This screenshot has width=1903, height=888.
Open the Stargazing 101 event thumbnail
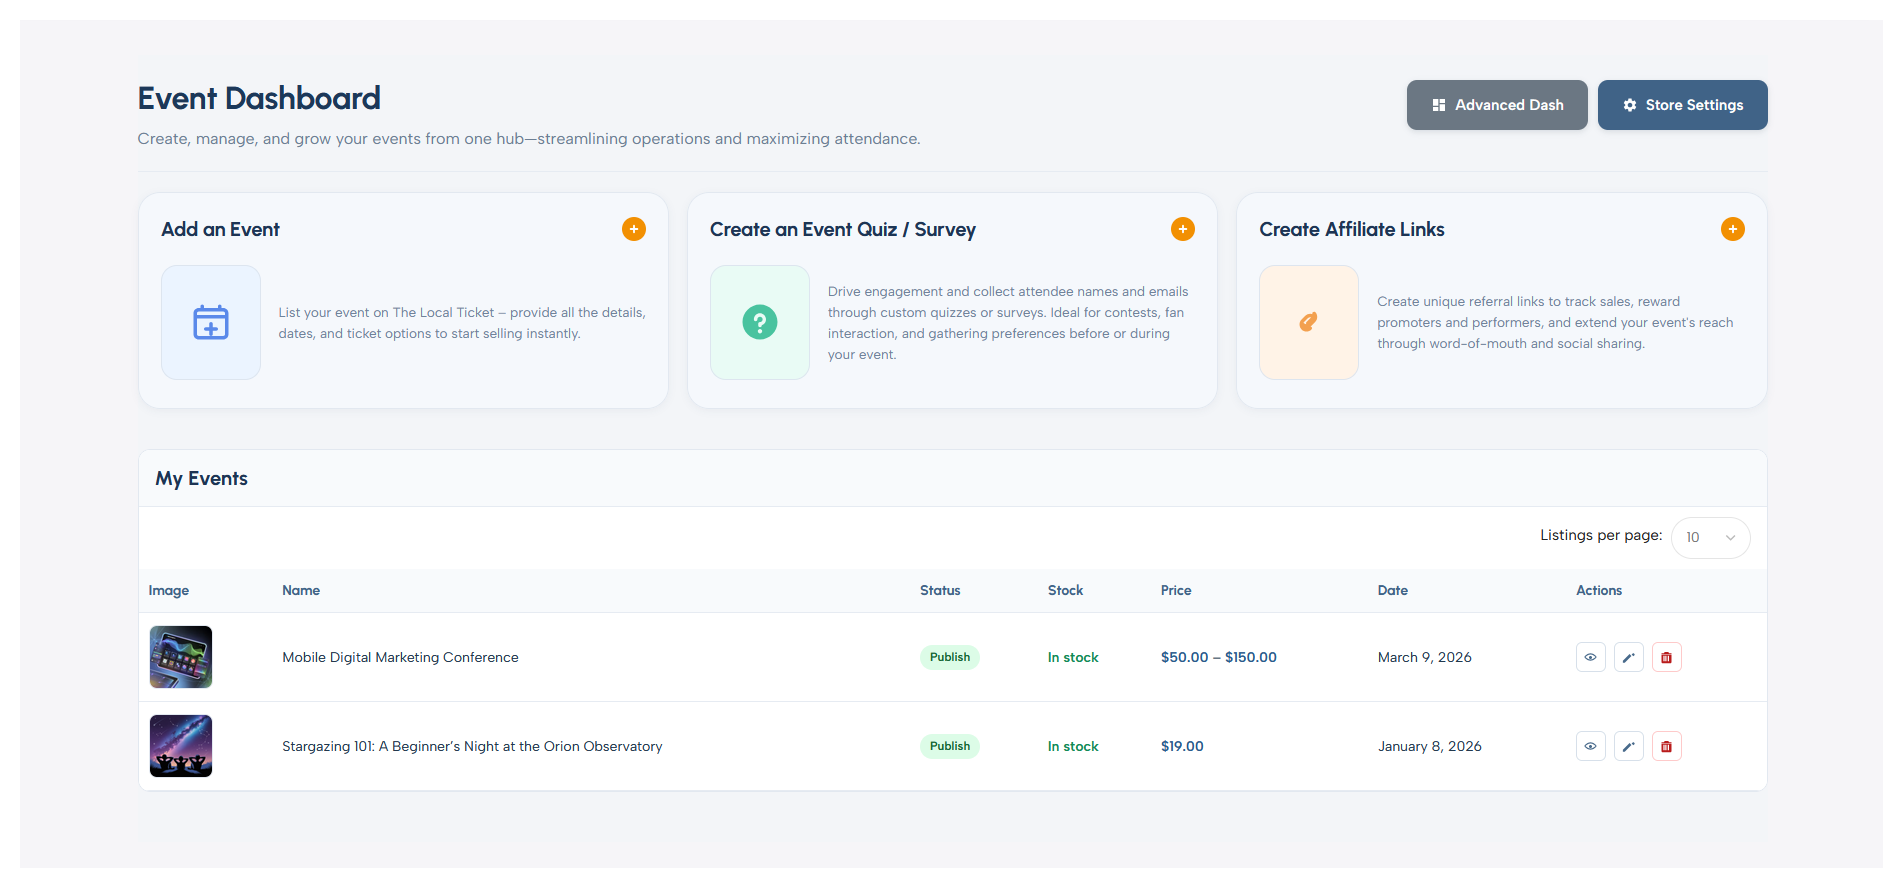click(x=181, y=746)
